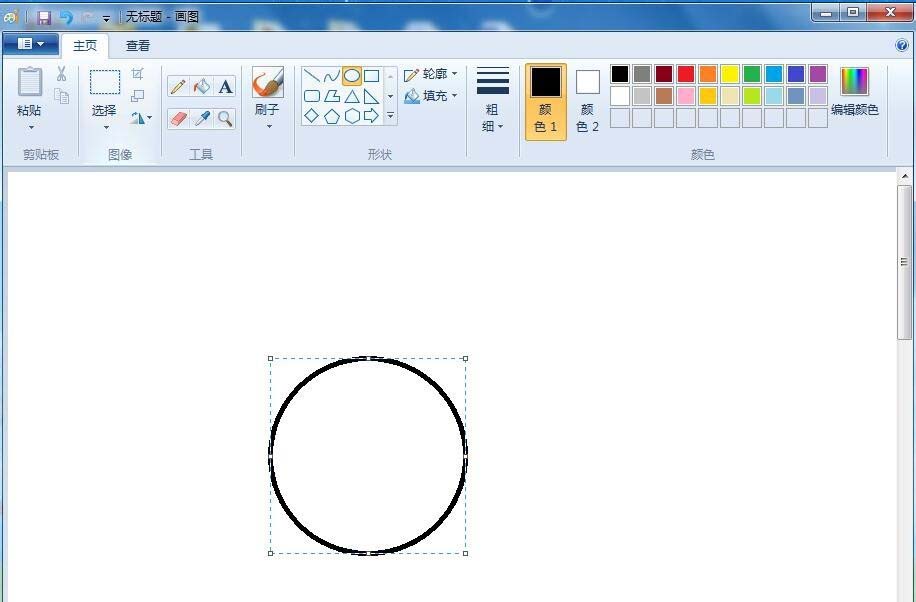Pick the green color swatch
Viewport: 916px width, 602px height.
pos(752,74)
